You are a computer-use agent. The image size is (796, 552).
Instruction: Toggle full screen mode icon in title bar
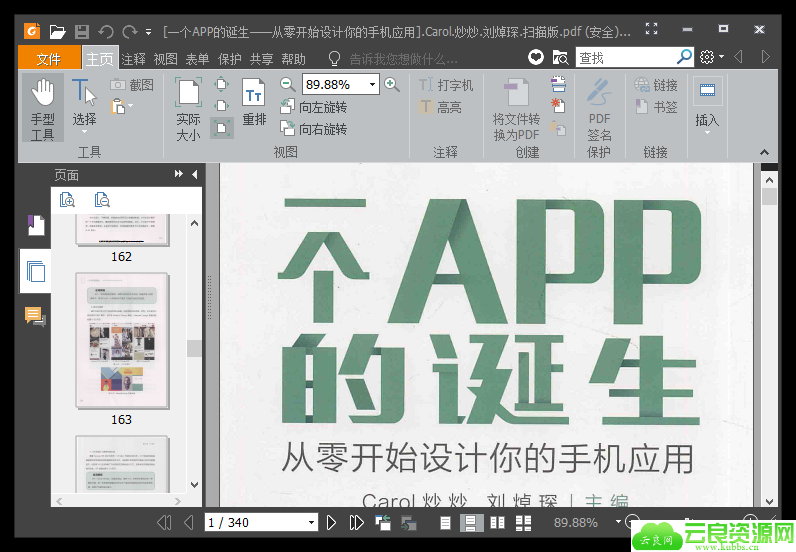tap(651, 29)
